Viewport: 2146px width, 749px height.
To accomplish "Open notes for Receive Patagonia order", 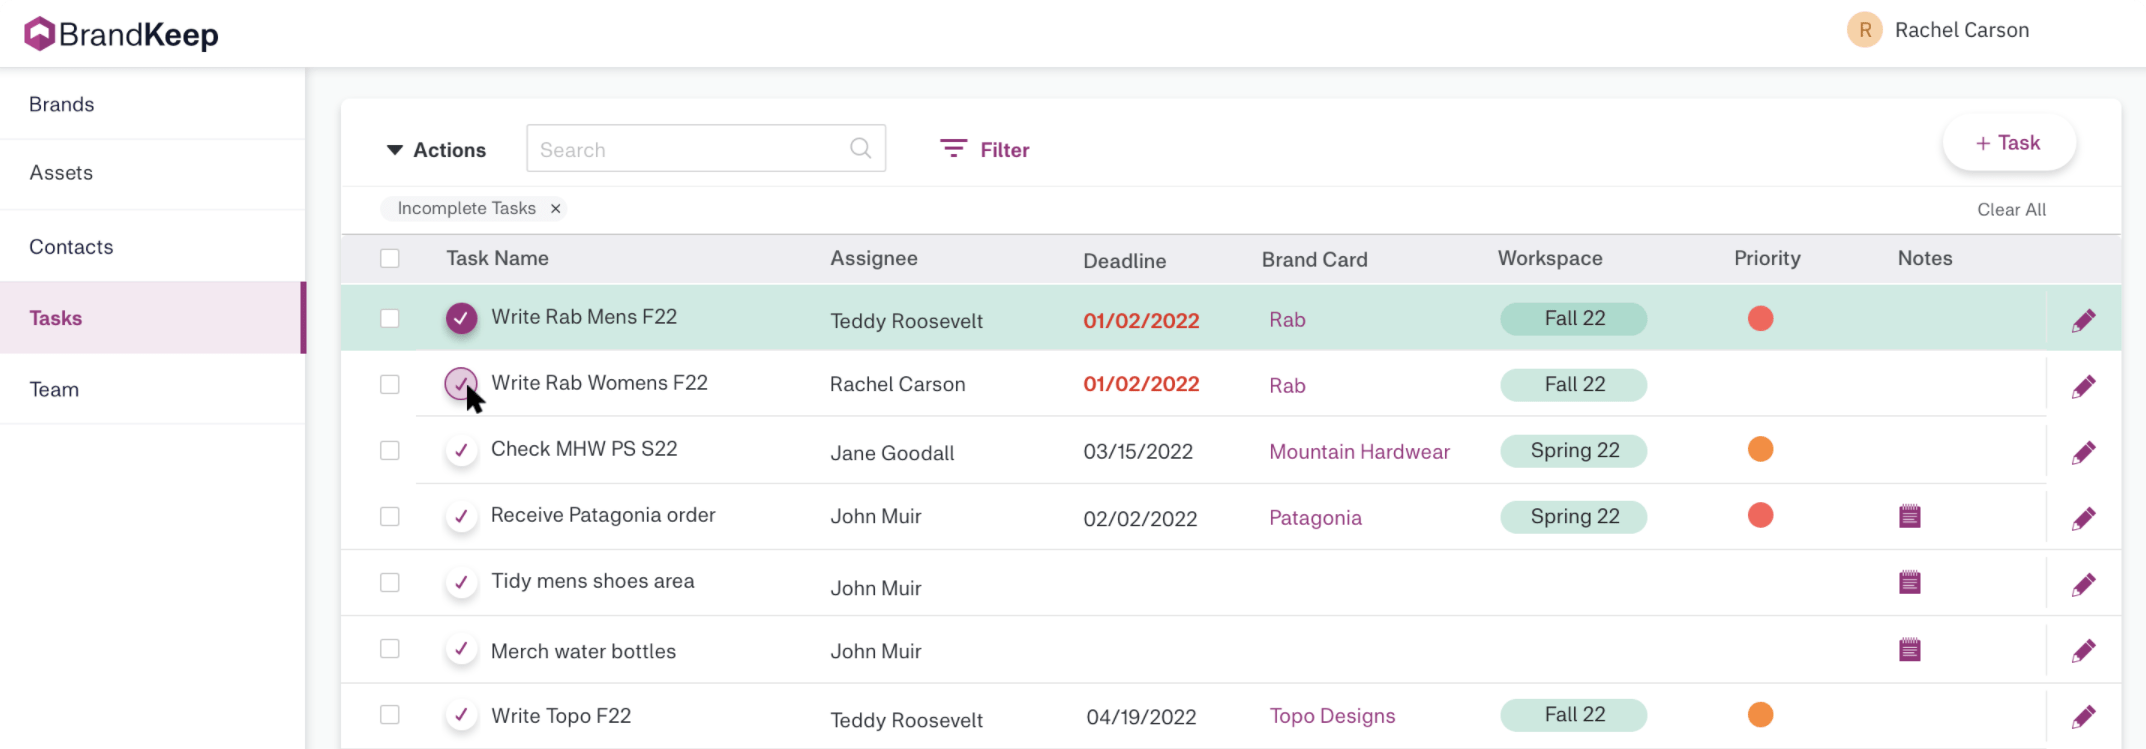I will [1910, 516].
